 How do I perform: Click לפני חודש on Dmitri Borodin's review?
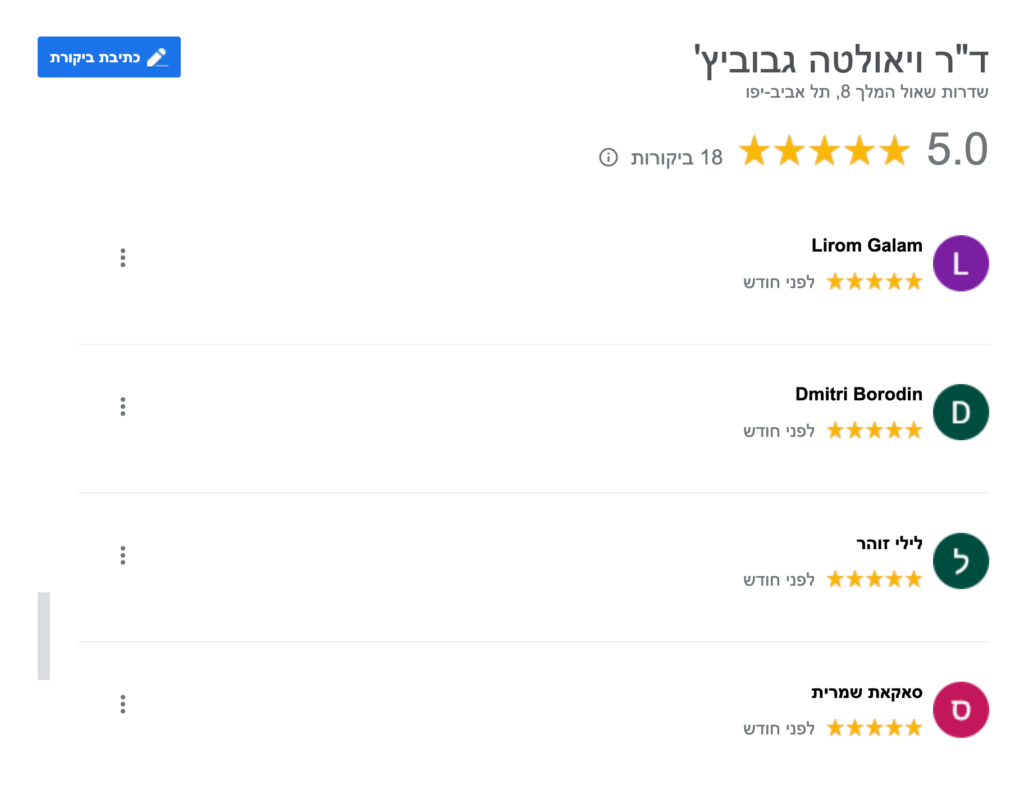click(x=779, y=430)
